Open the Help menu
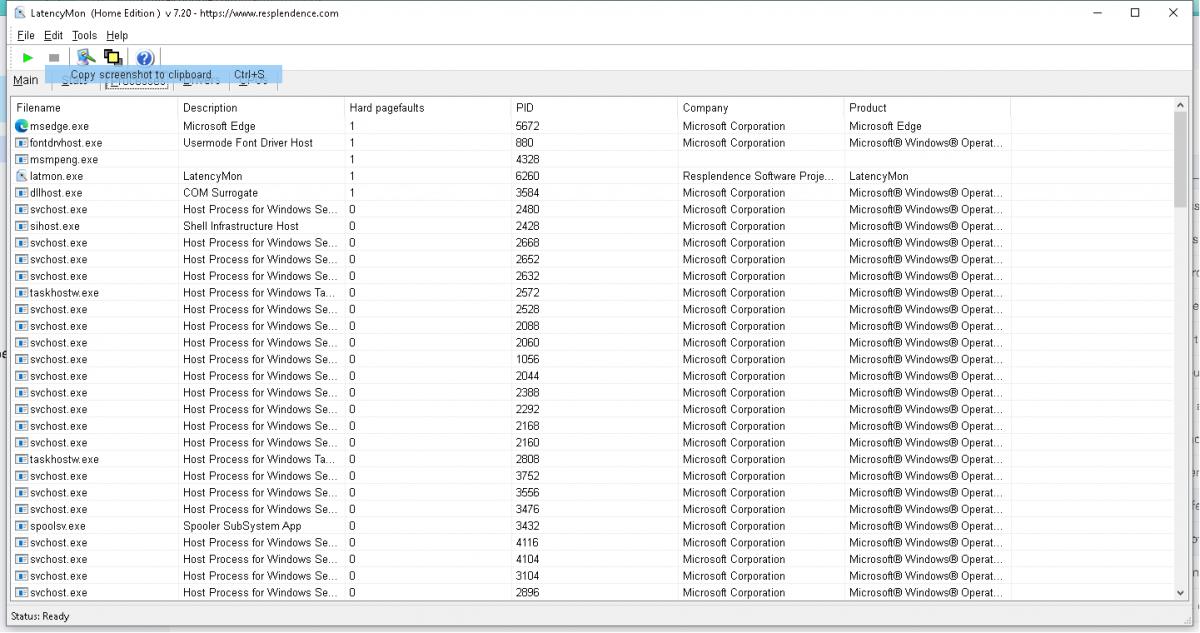The width and height of the screenshot is (1200, 633). pos(117,35)
